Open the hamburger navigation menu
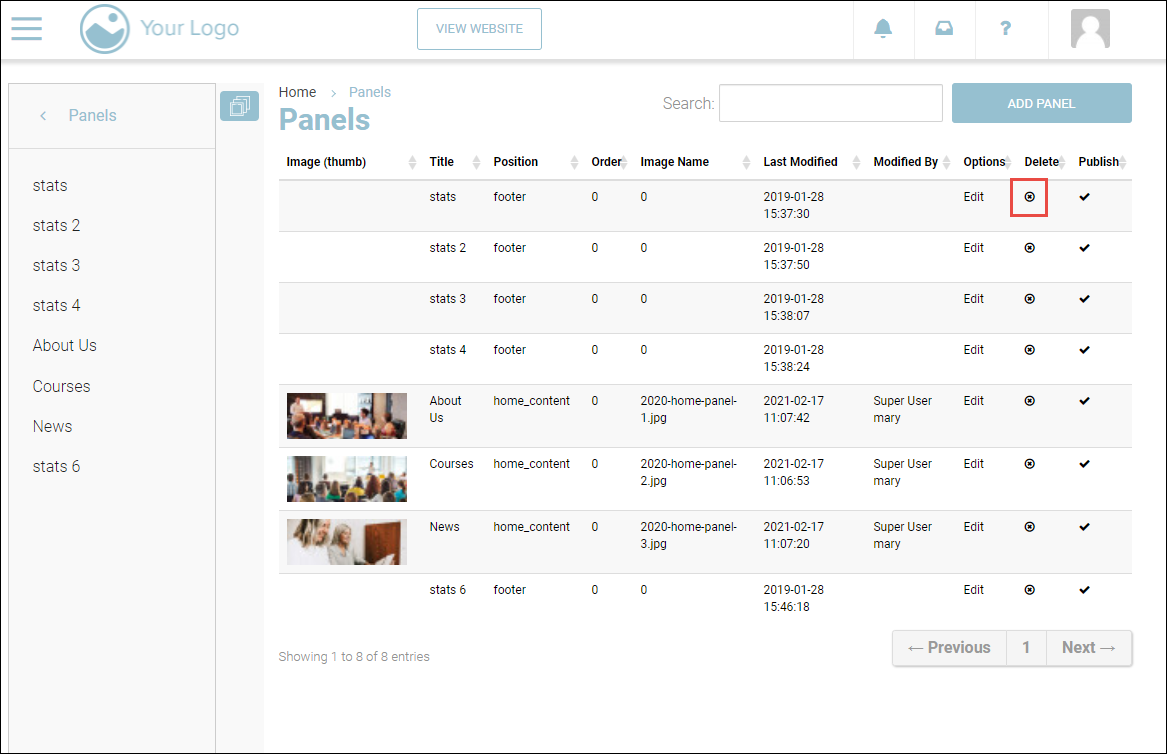Screen dimensions: 1167x754 [27, 28]
